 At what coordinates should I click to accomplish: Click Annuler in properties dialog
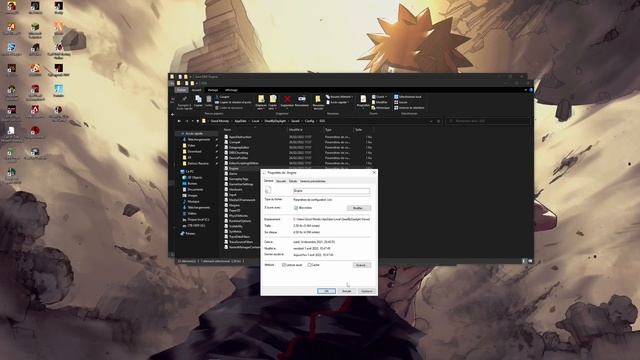tap(347, 291)
